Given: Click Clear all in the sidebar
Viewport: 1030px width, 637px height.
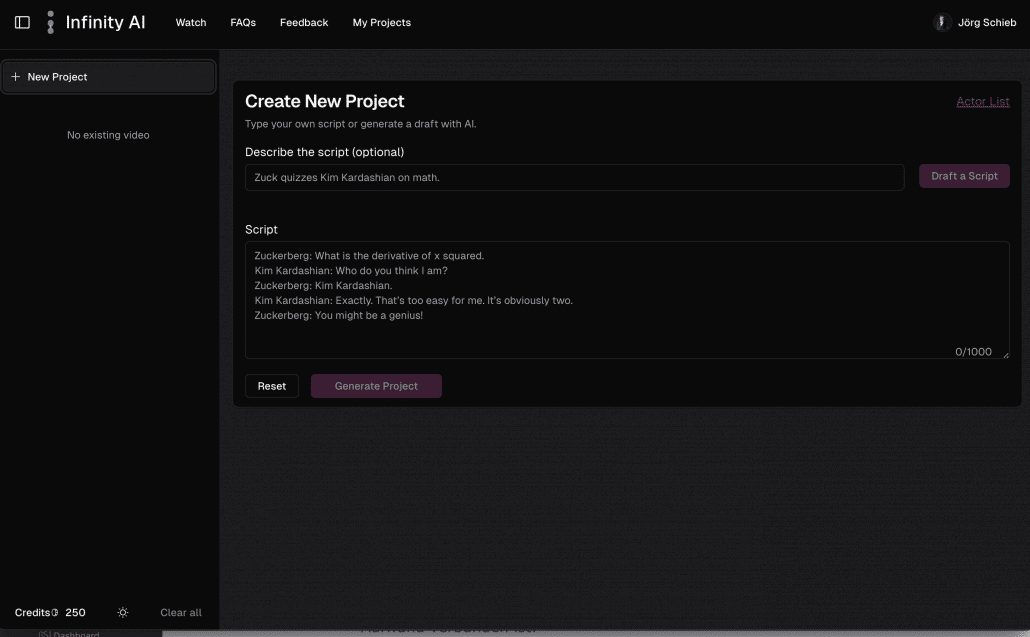Looking at the screenshot, I should tap(181, 612).
